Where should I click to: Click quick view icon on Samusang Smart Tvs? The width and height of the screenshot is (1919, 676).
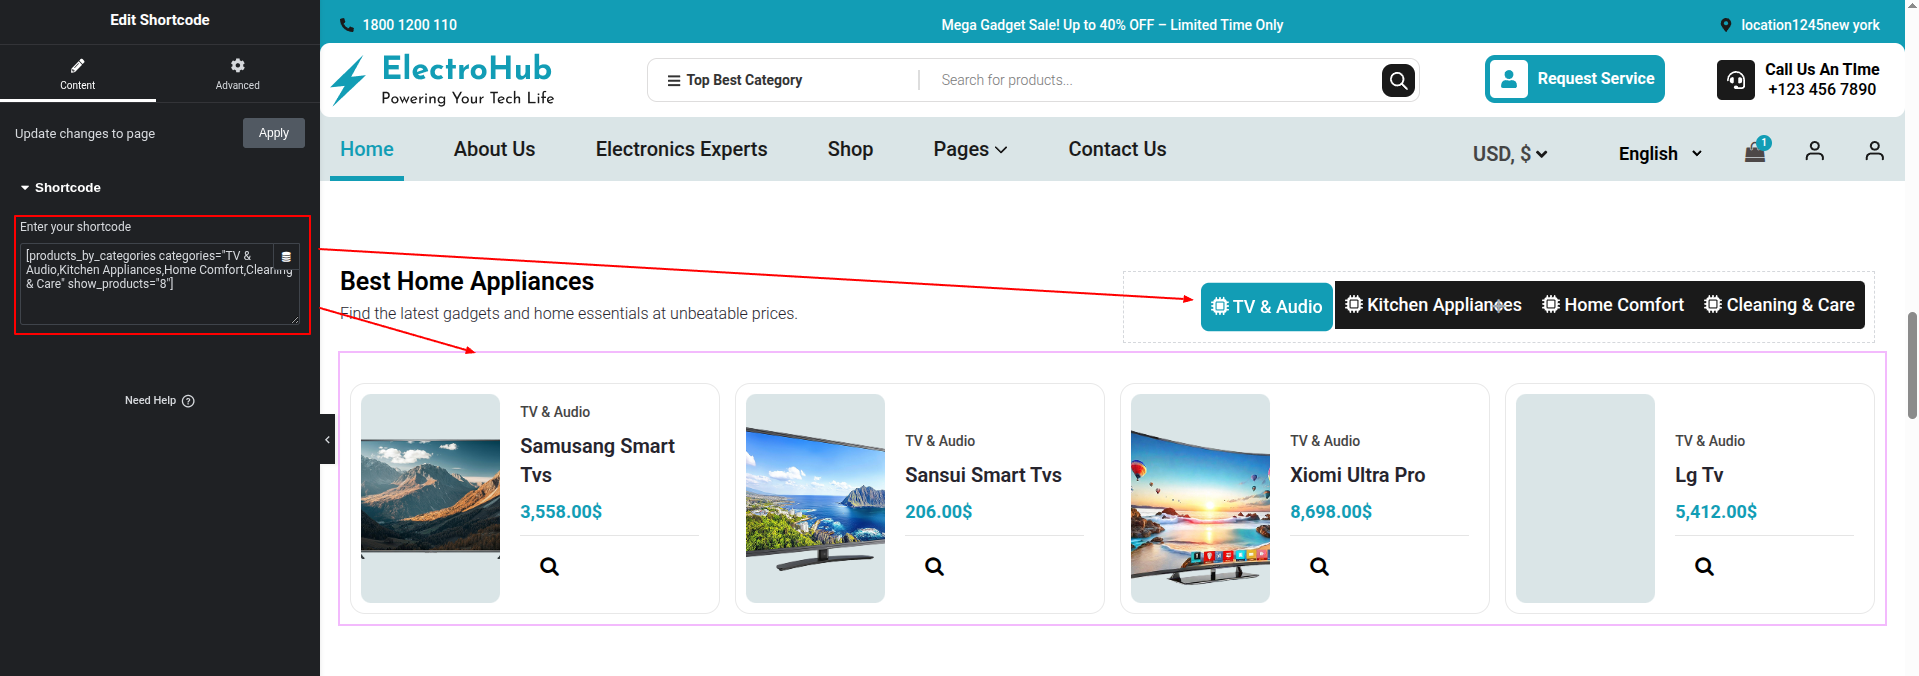tap(549, 566)
